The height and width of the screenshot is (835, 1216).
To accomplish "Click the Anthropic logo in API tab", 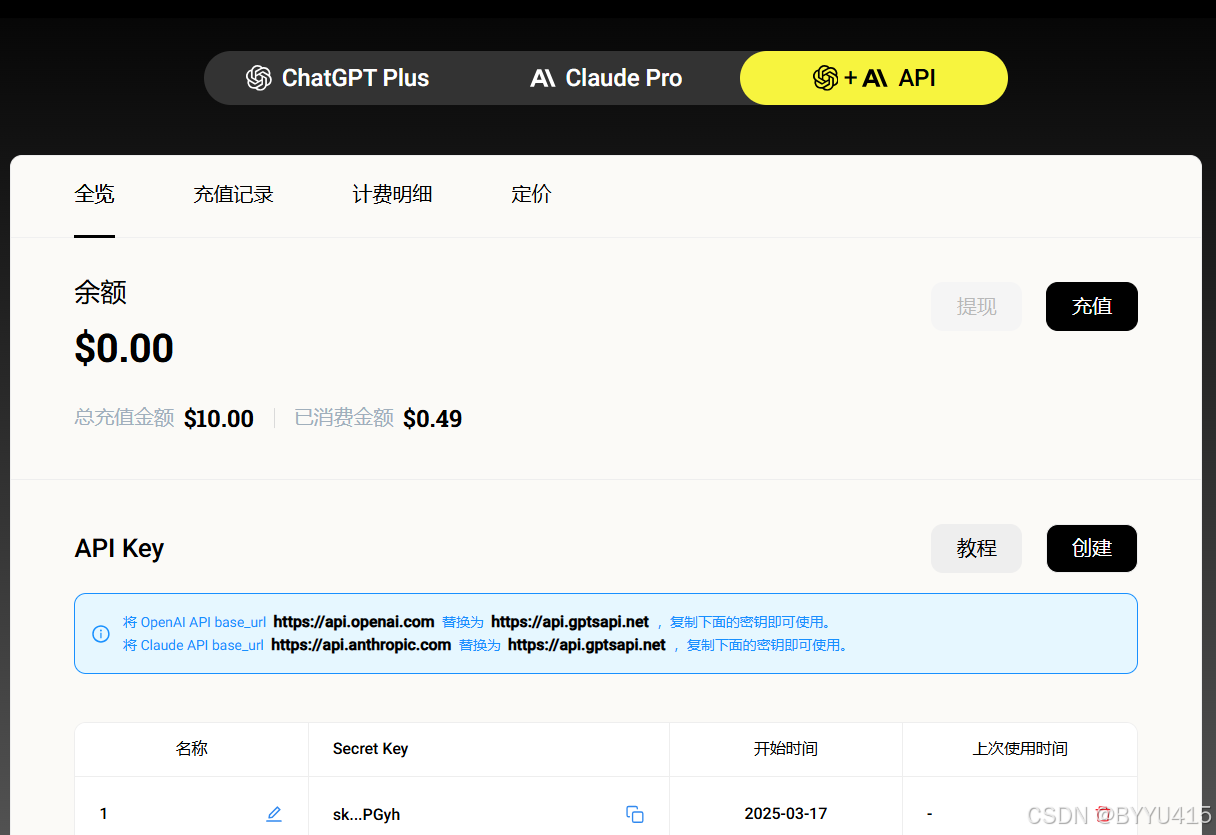I will pyautogui.click(x=875, y=78).
